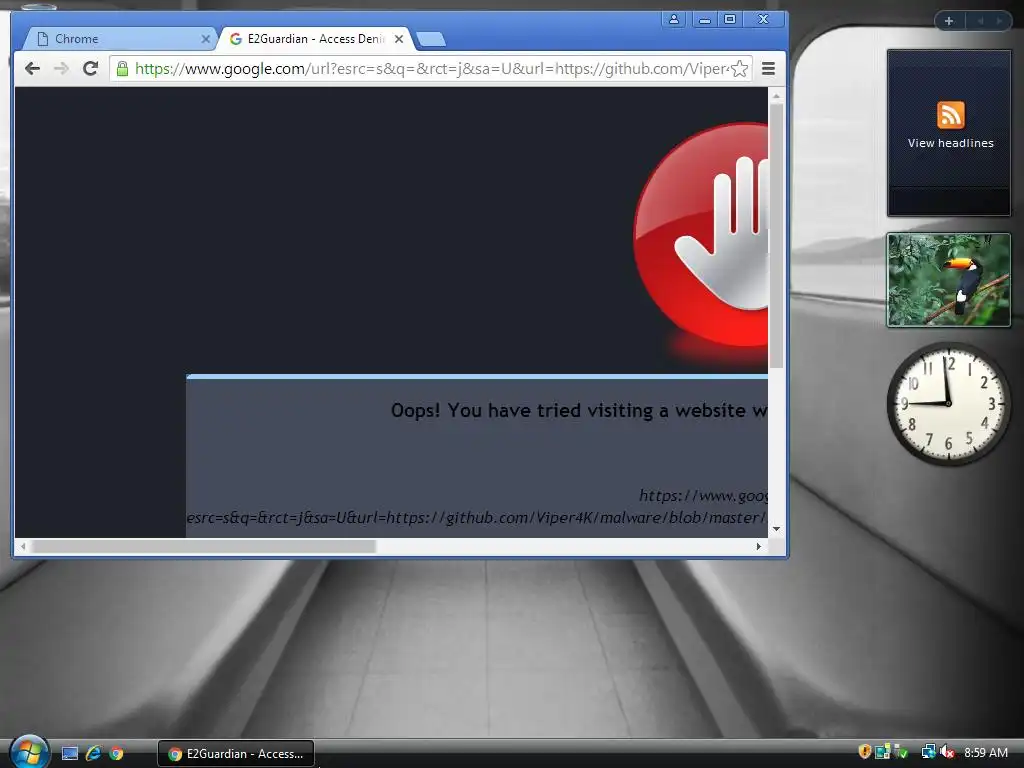Click the sidebar next gadgets arrow
Image resolution: width=1024 pixels, height=768 pixels.
(x=999, y=21)
